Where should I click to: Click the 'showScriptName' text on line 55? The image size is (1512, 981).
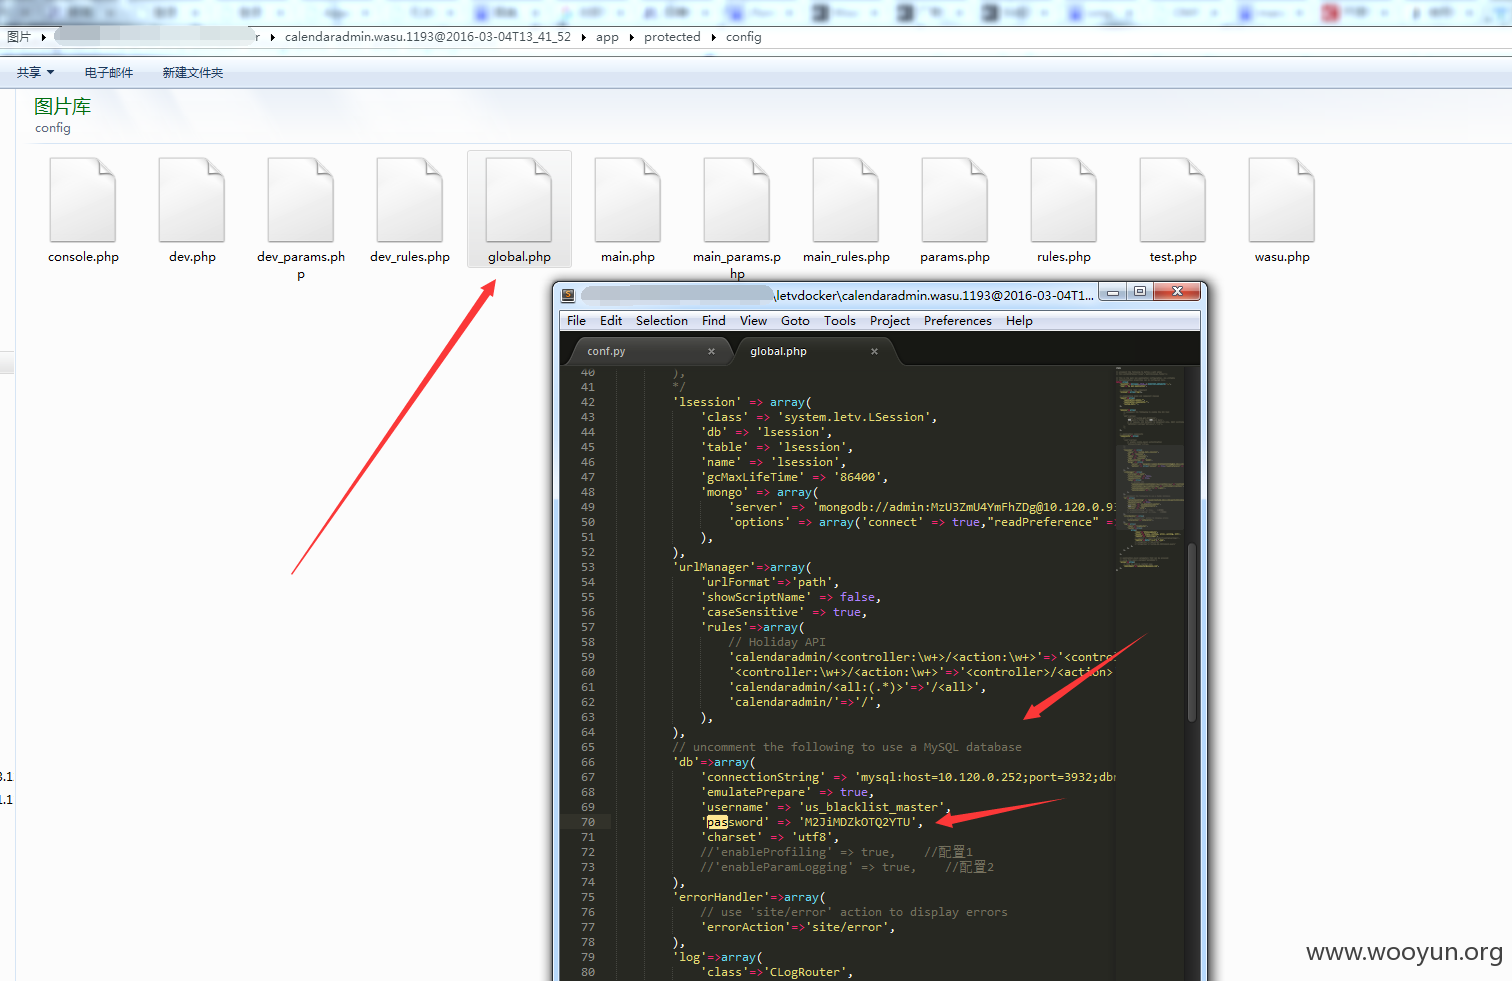(756, 597)
